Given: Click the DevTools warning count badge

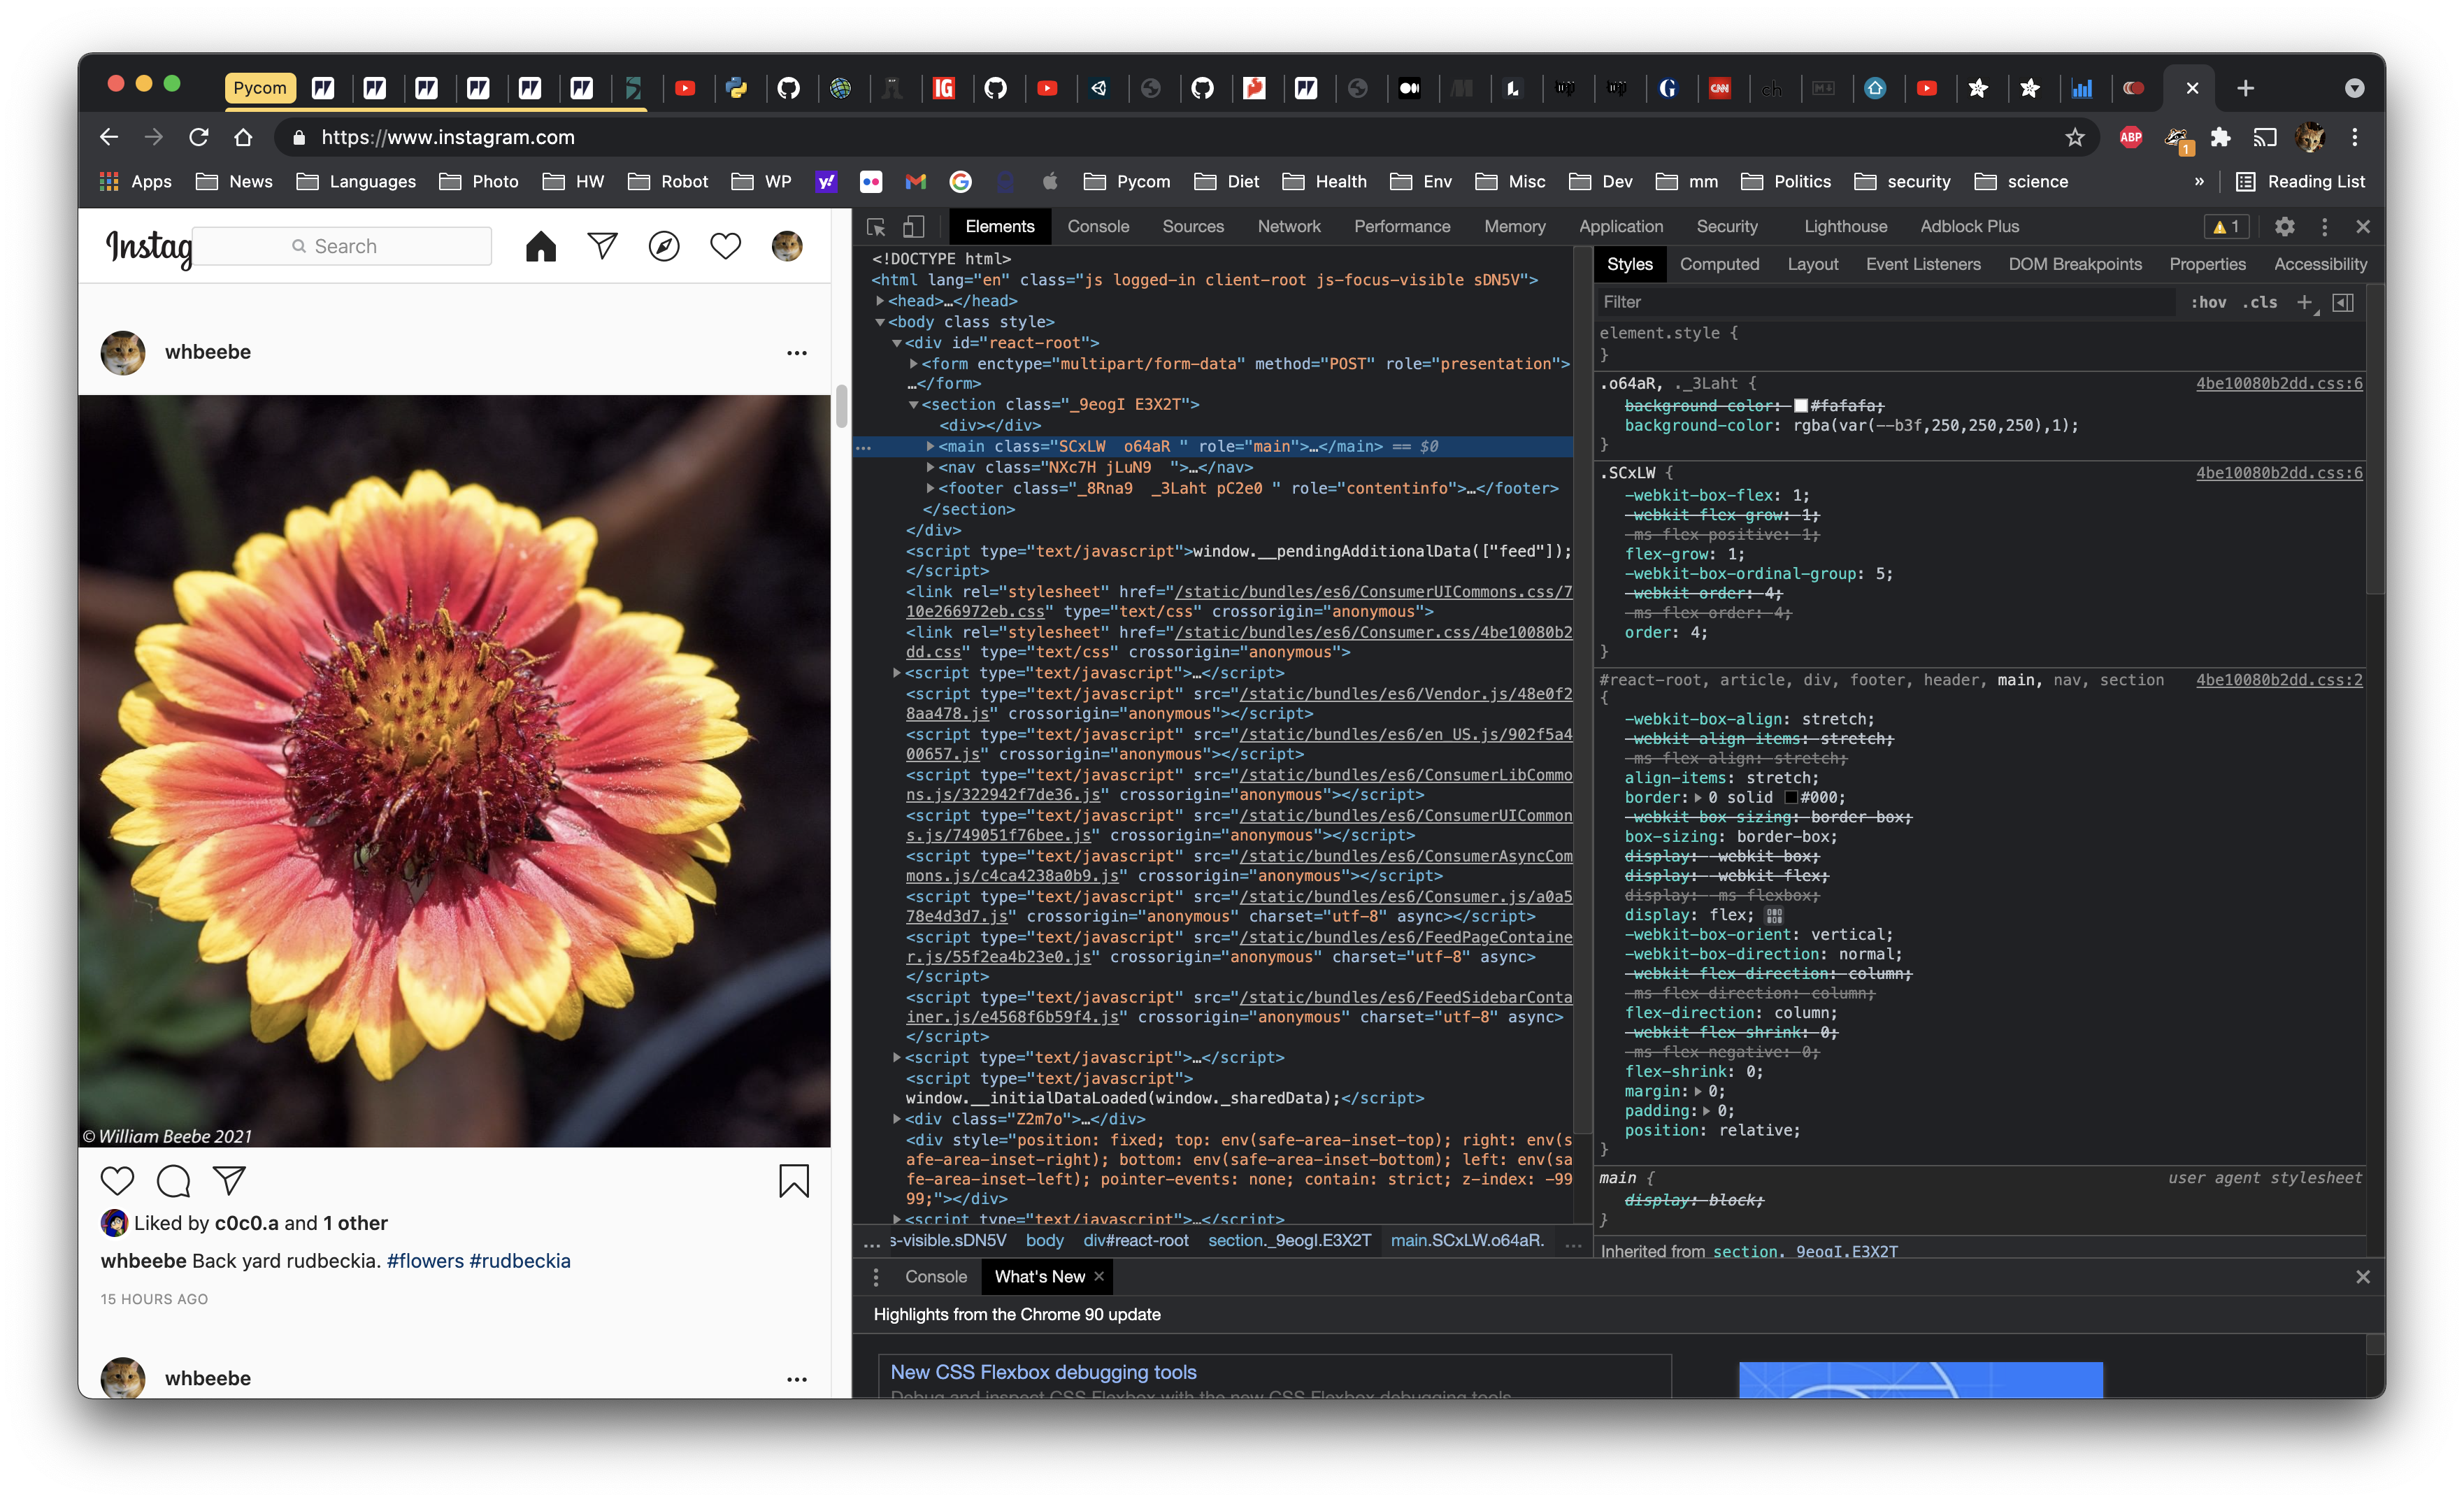Looking at the screenshot, I should pos(2226,227).
